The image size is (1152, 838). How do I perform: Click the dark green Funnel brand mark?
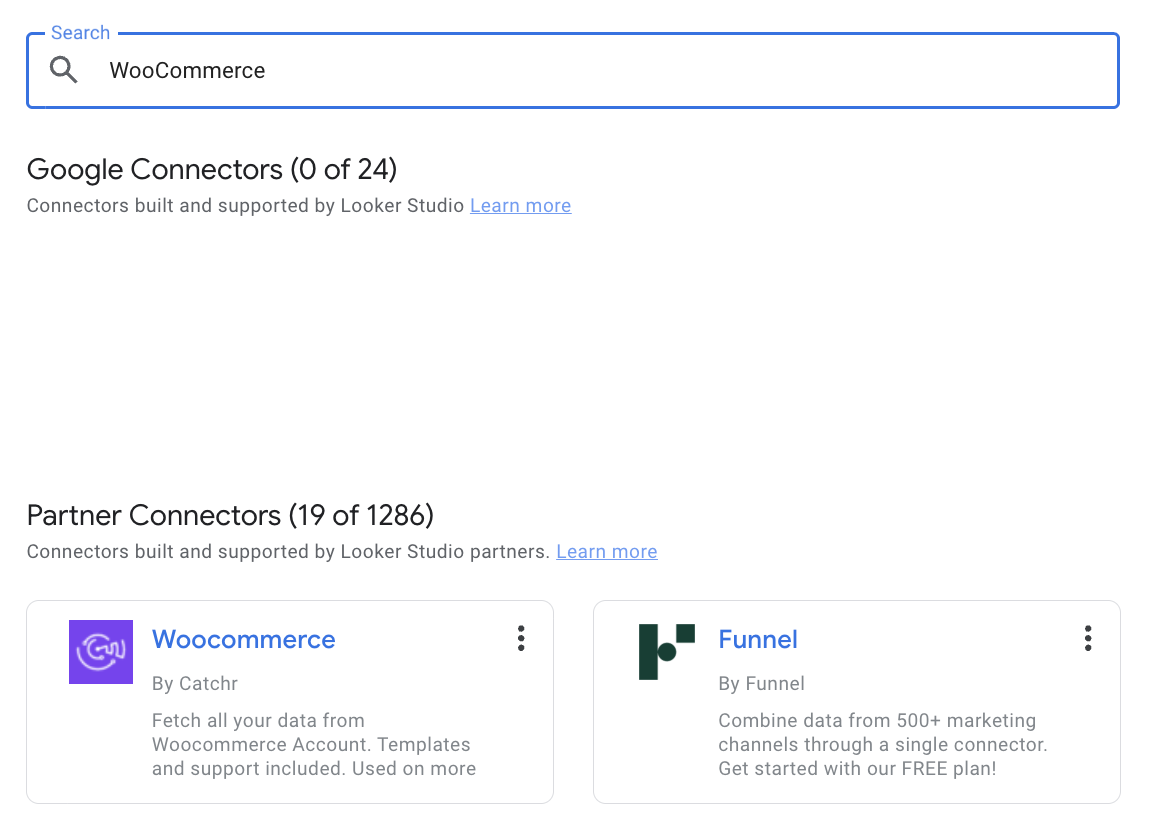[x=666, y=651]
